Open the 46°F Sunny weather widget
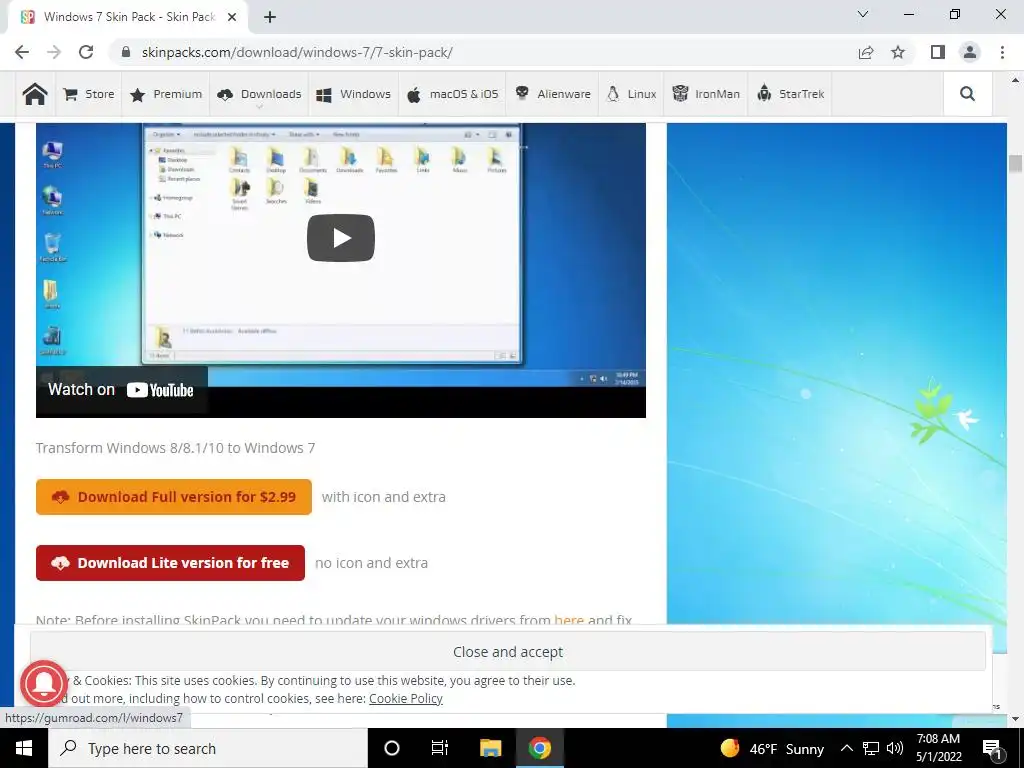The width and height of the screenshot is (1024, 768). [x=772, y=748]
